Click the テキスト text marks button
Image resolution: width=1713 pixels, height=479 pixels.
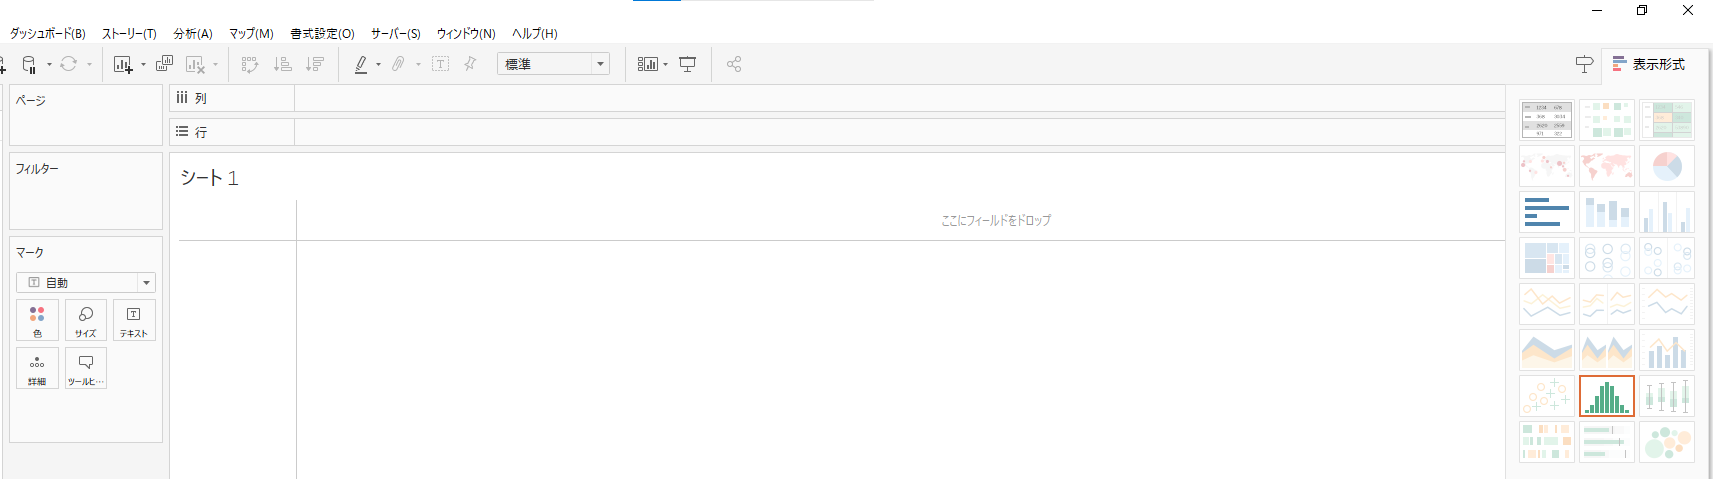134,320
